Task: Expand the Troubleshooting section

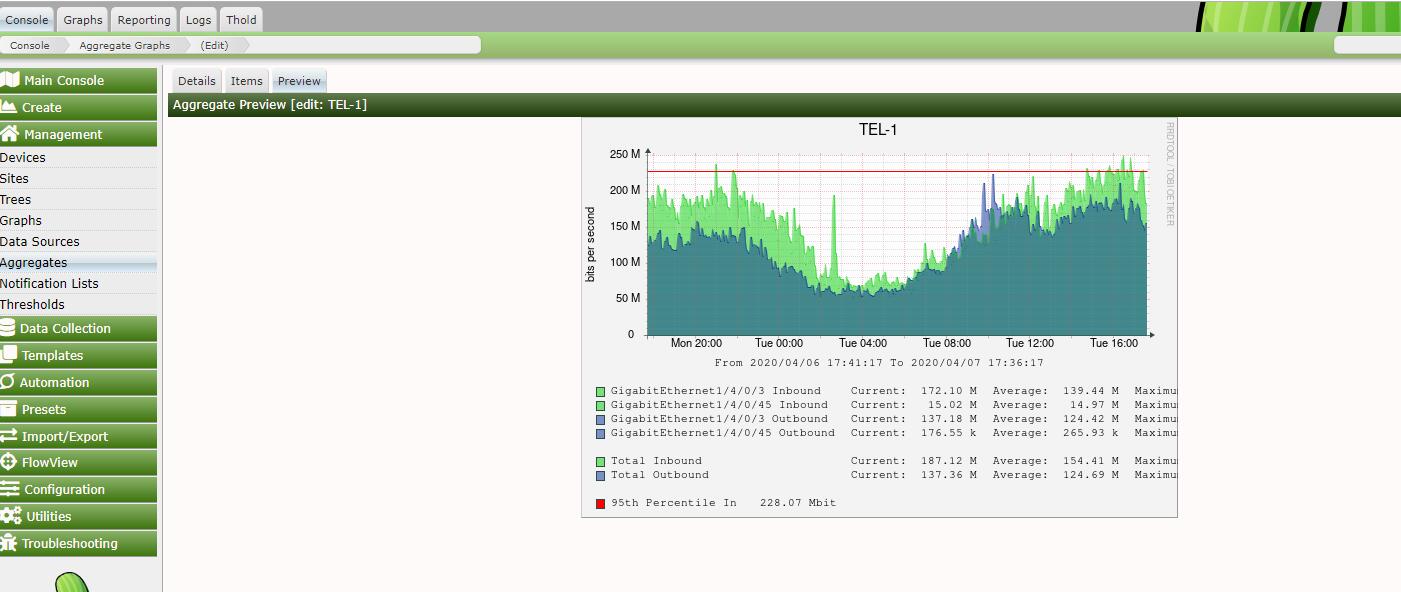Action: point(79,543)
